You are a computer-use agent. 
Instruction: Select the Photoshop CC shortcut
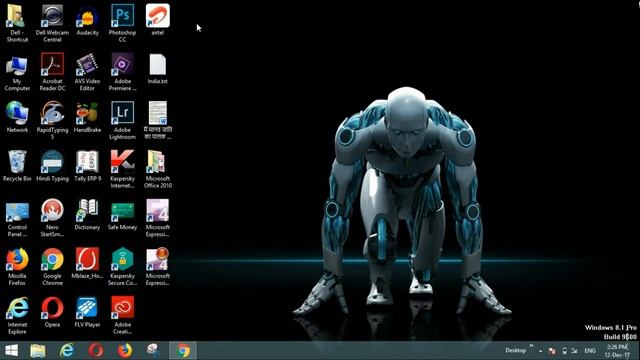[x=122, y=16]
